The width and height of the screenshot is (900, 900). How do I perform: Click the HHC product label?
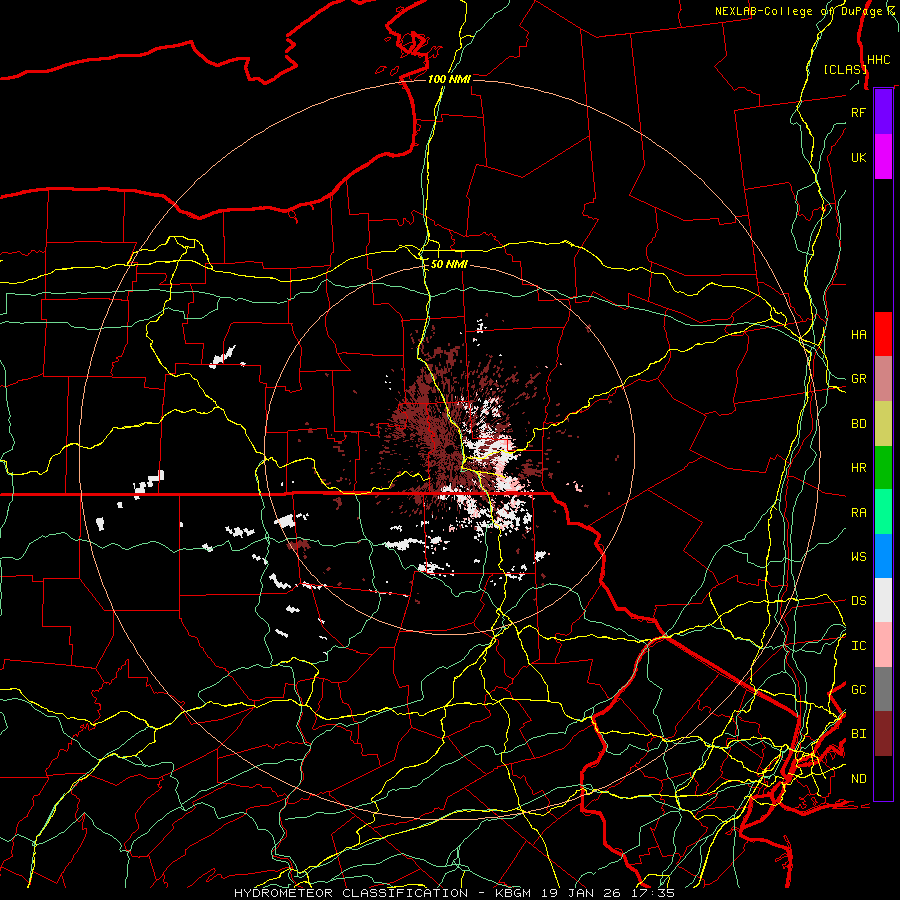click(878, 60)
